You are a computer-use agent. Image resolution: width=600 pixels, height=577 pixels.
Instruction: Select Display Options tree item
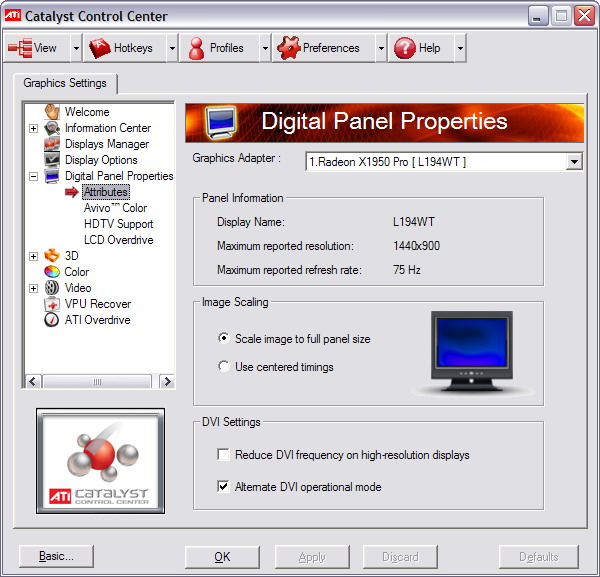click(x=101, y=160)
